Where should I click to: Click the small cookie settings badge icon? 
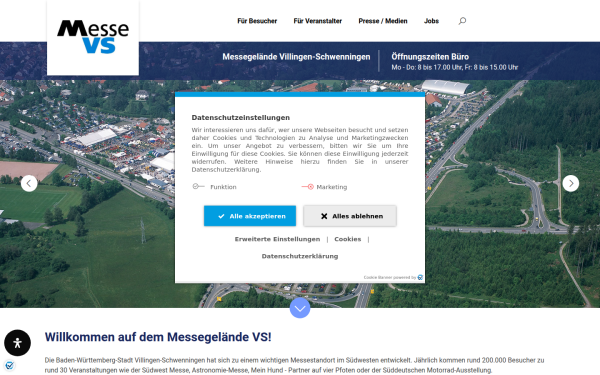[x=10, y=365]
